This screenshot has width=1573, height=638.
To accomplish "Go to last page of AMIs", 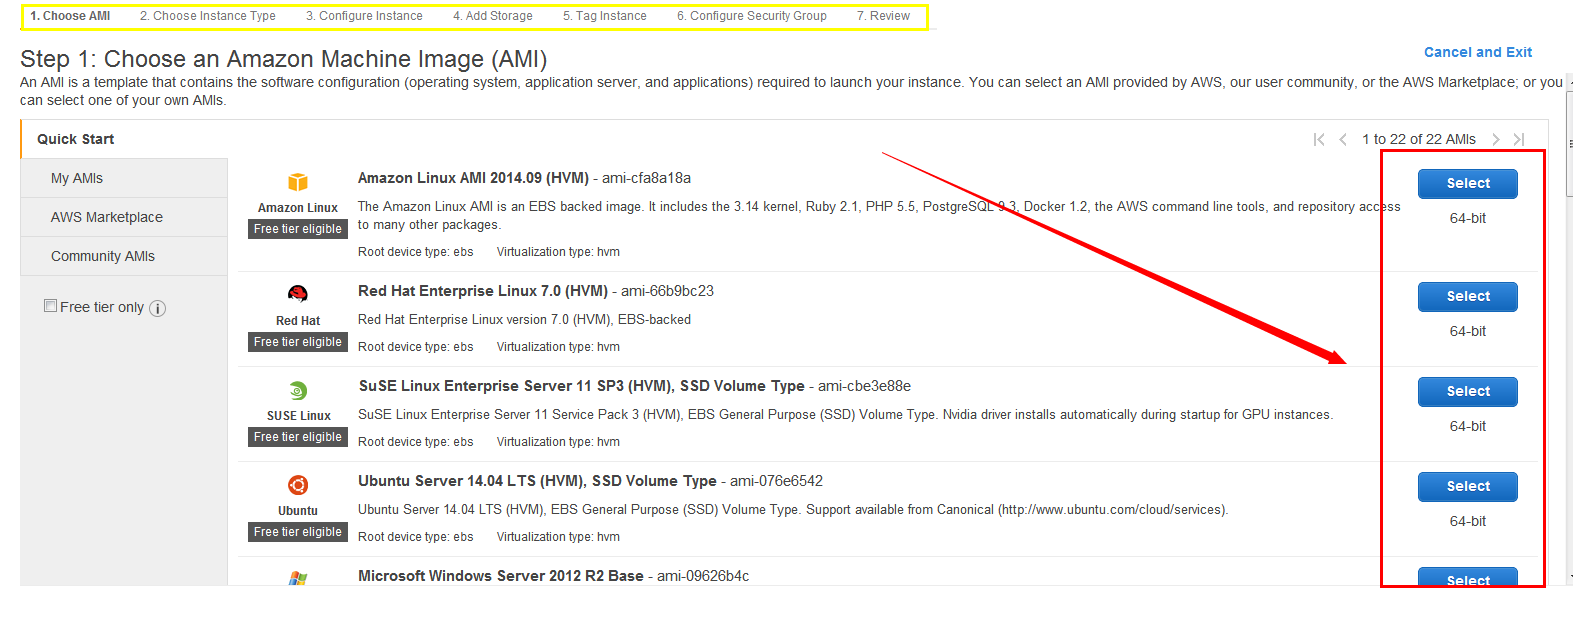I will 1519,139.
